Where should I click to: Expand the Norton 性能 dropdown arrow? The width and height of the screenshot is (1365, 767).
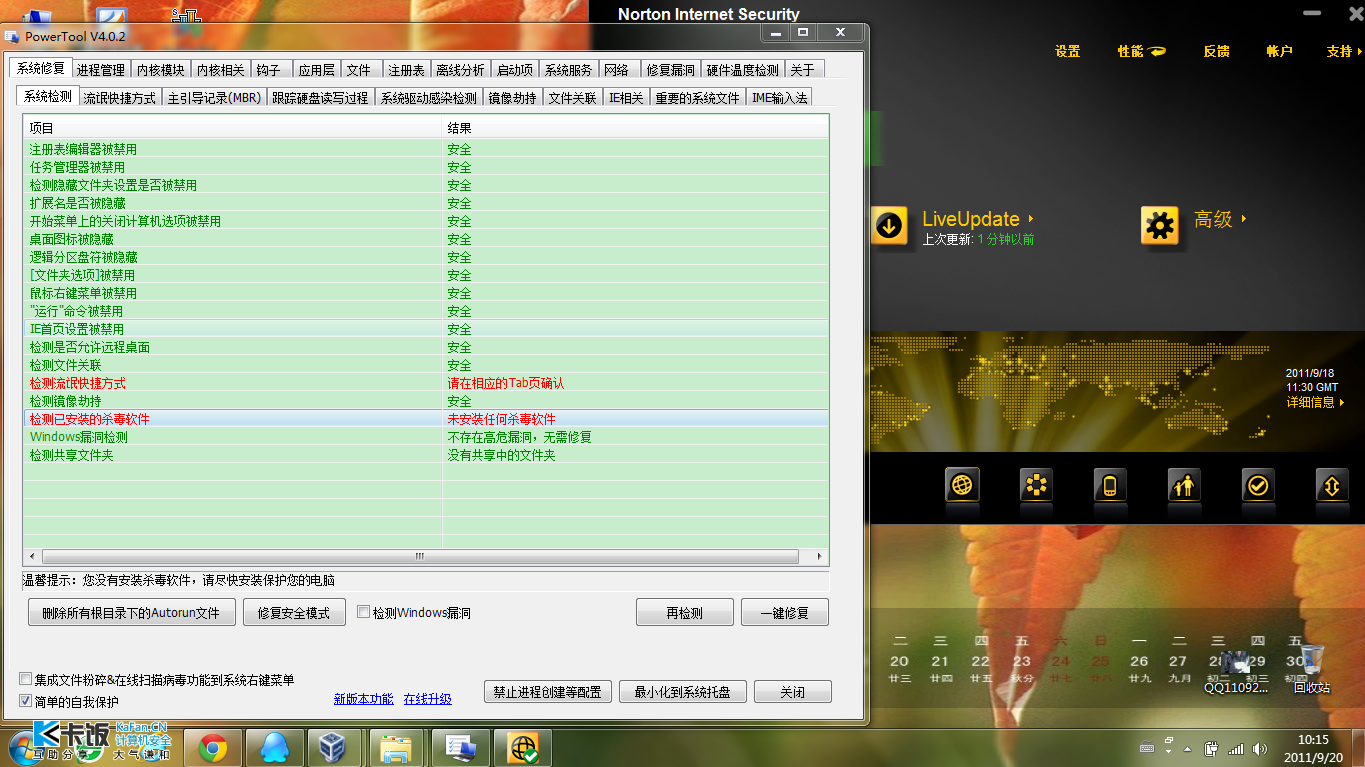click(1156, 51)
